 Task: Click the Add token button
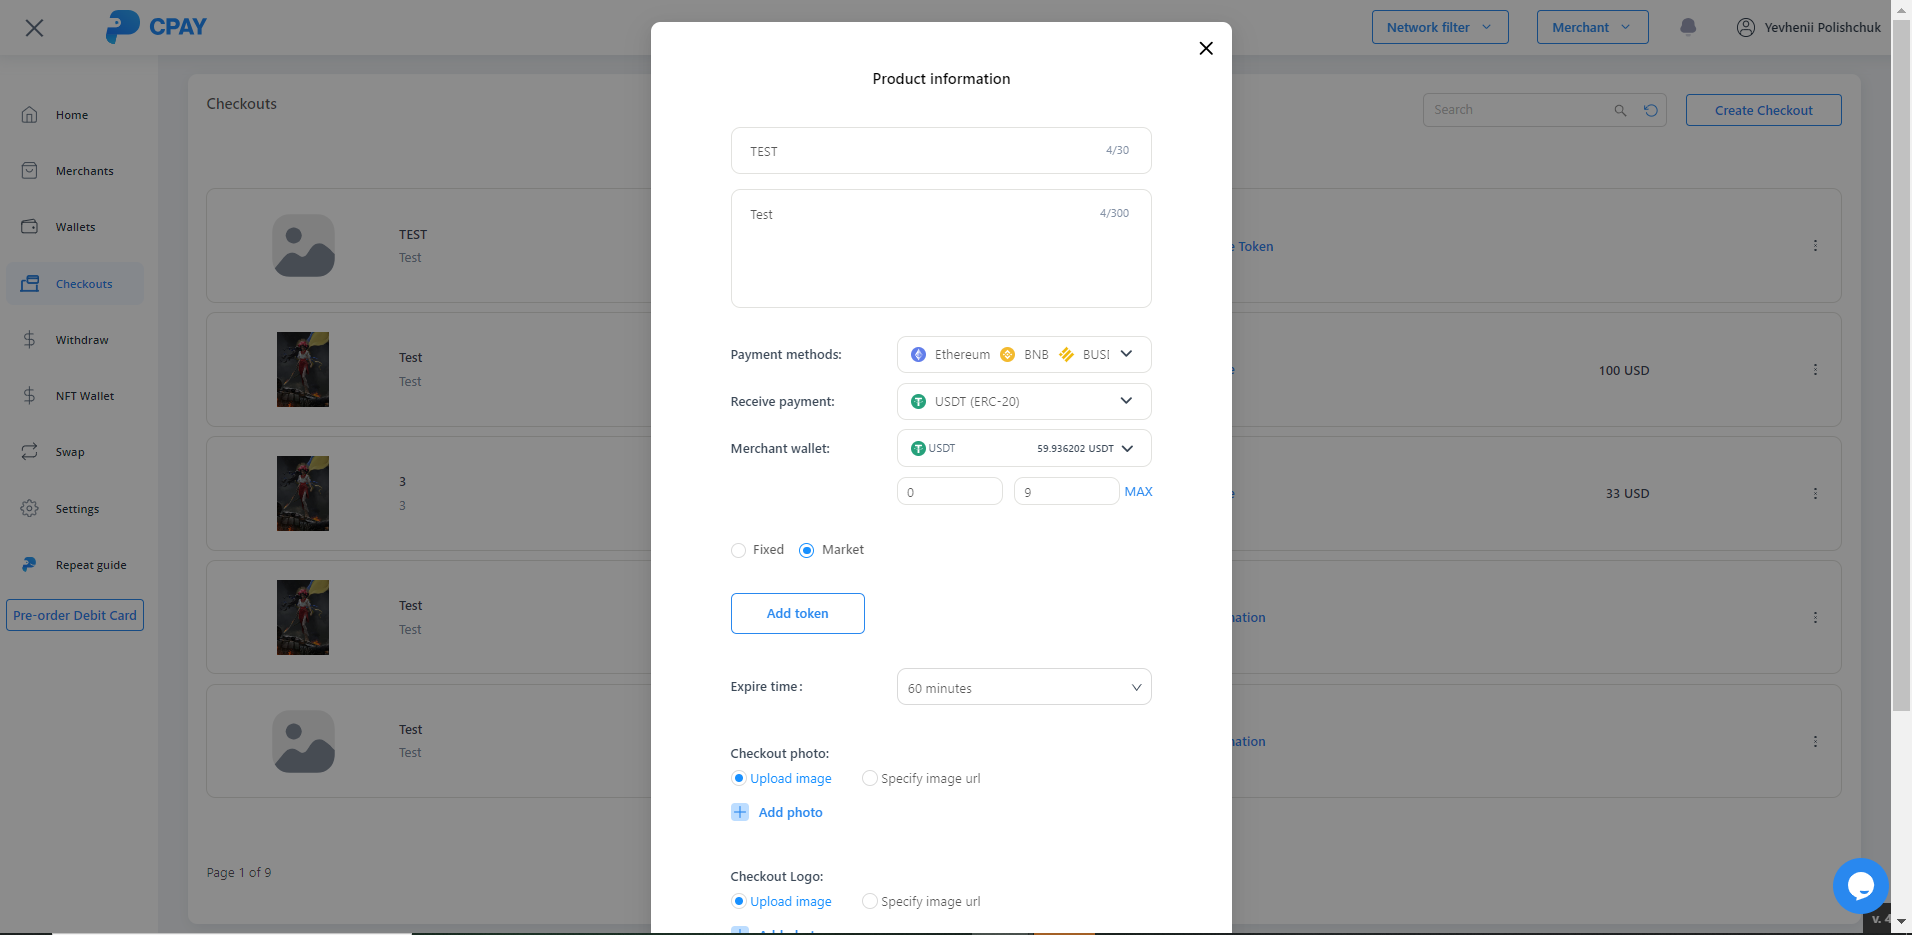pos(797,613)
